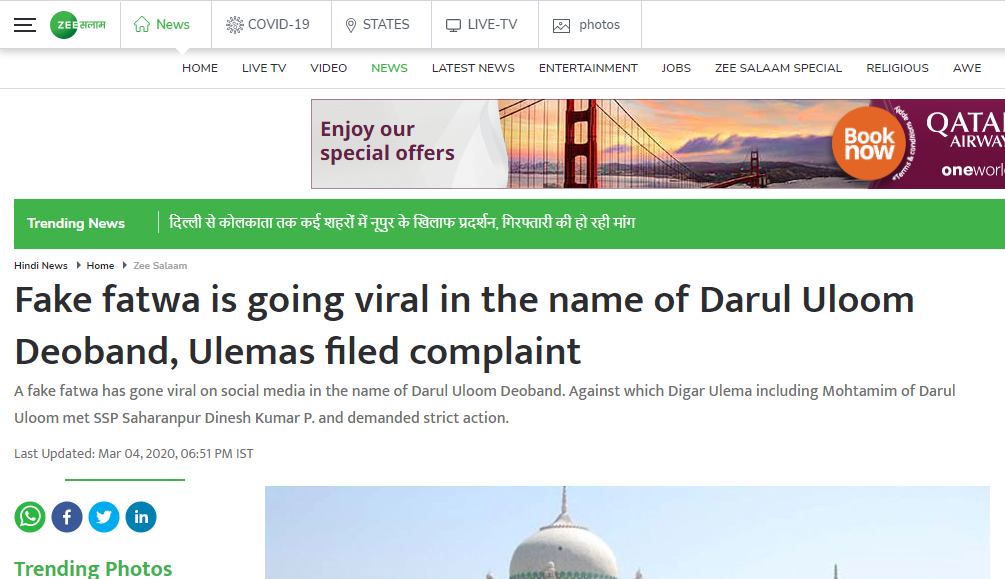1005x579 pixels.
Task: Share article via WhatsApp icon
Action: coord(30,517)
